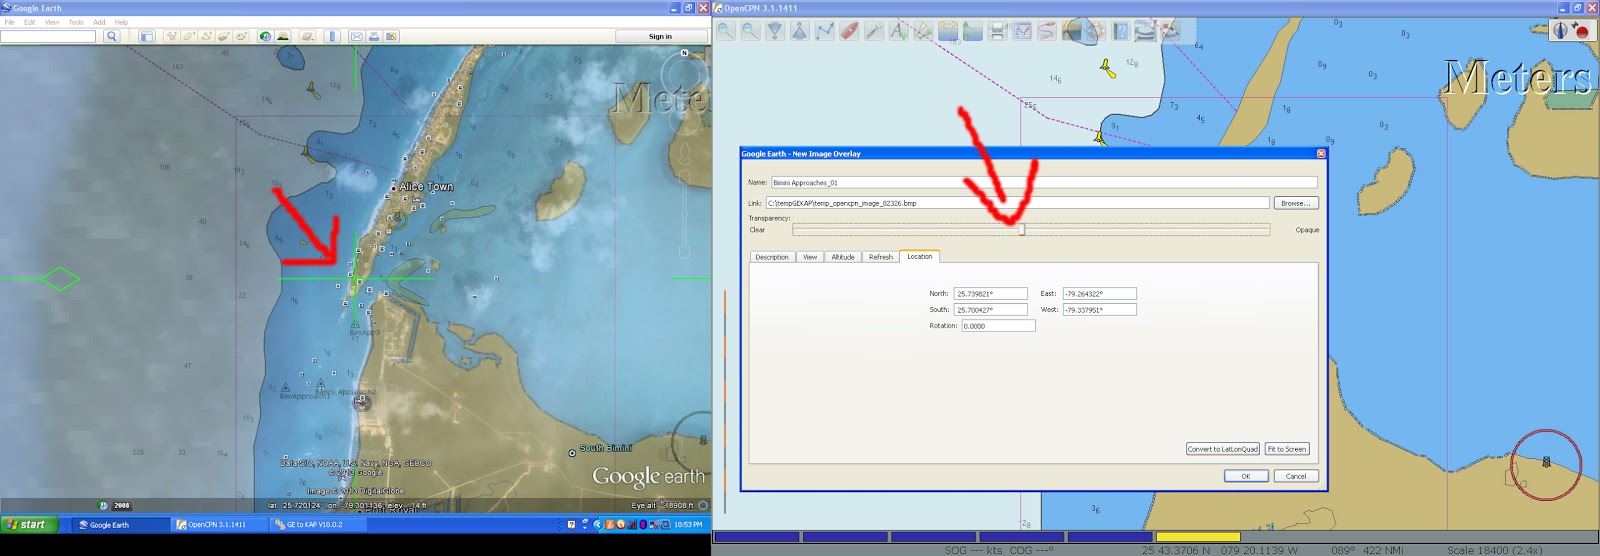The image size is (1600, 556).
Task: Open planets switcher in Google Earth
Action: click(x=308, y=36)
